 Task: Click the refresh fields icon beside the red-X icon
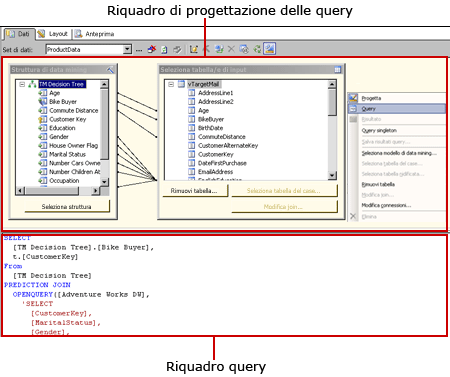coord(164,49)
